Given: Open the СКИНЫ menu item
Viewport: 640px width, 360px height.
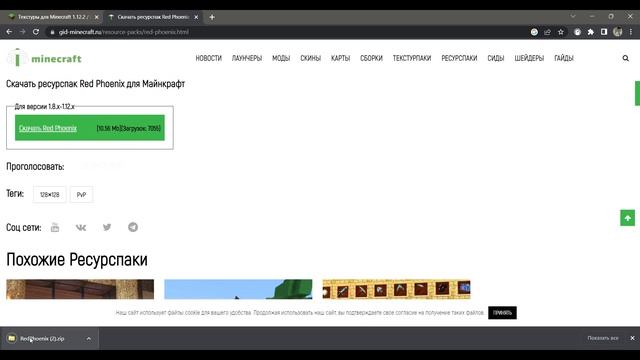Looking at the screenshot, I should 311,58.
